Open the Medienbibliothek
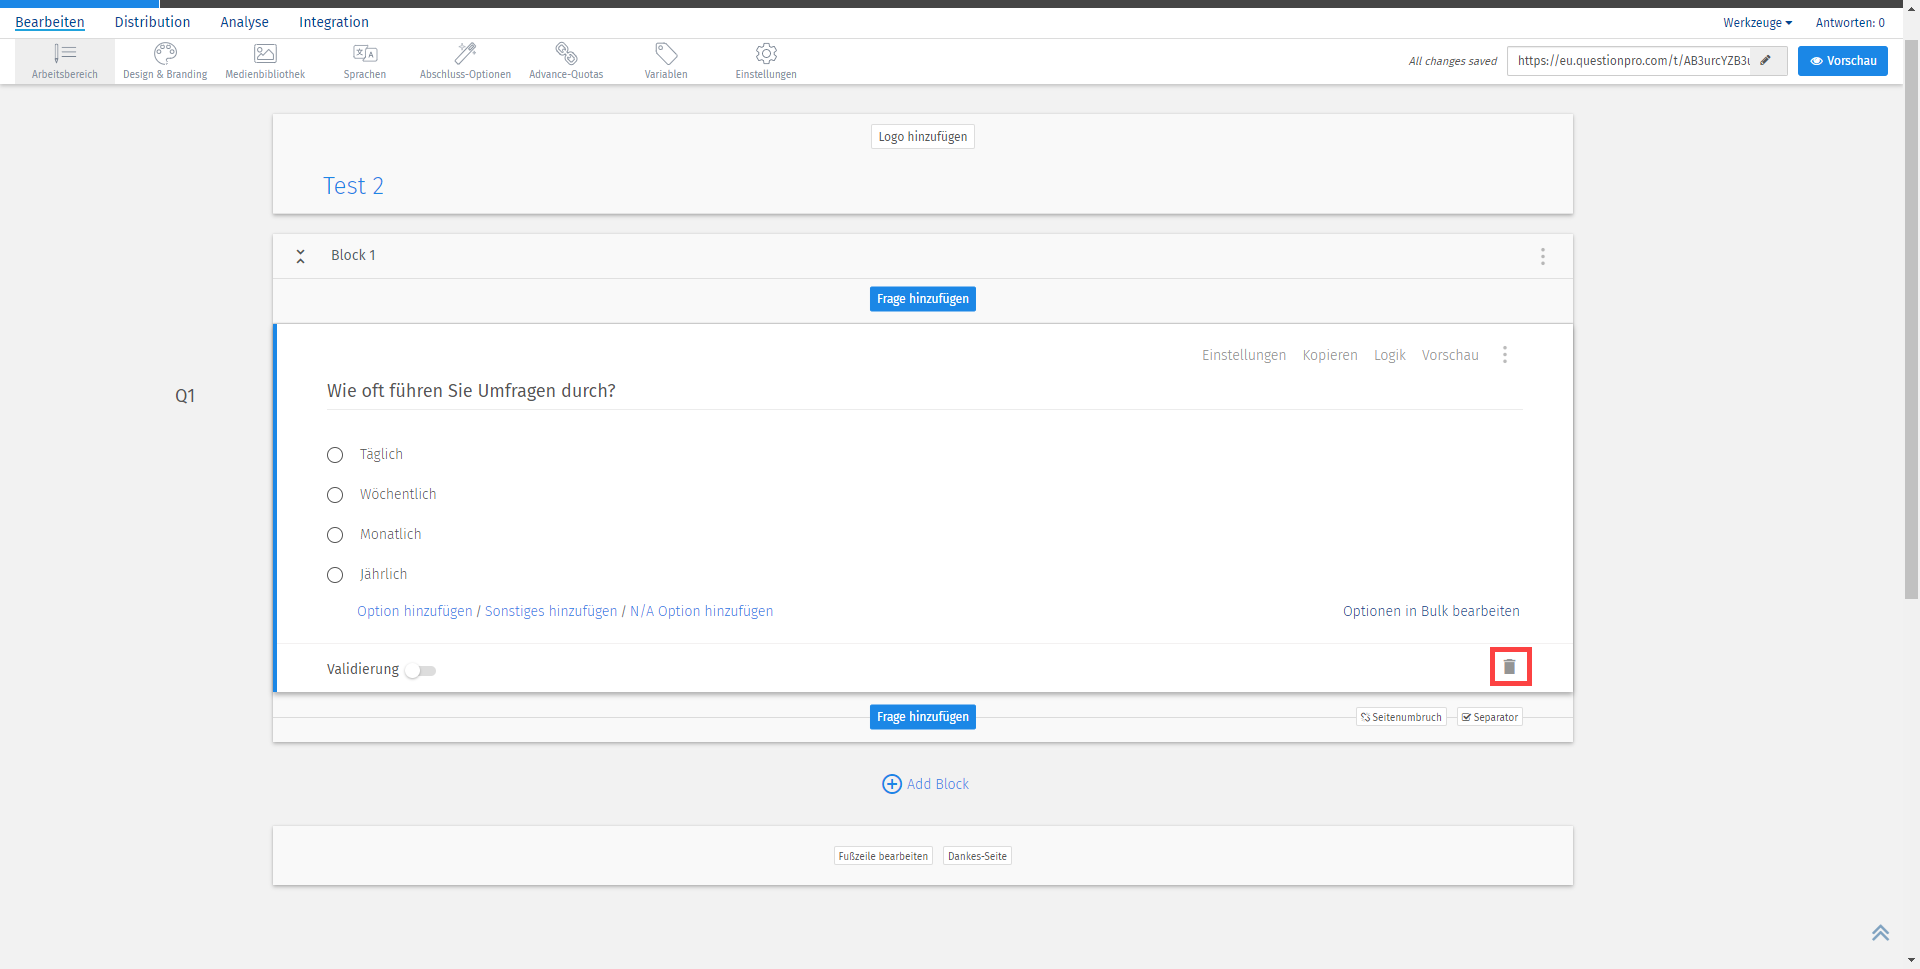Image resolution: width=1920 pixels, height=969 pixels. pos(264,60)
